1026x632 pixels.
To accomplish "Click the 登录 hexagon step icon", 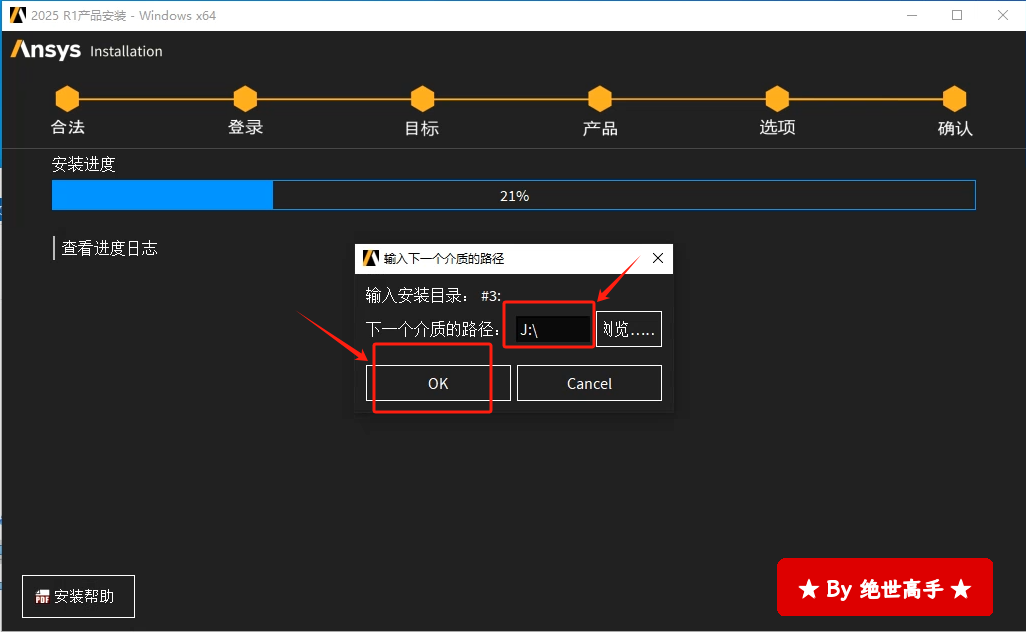I will pyautogui.click(x=245, y=99).
